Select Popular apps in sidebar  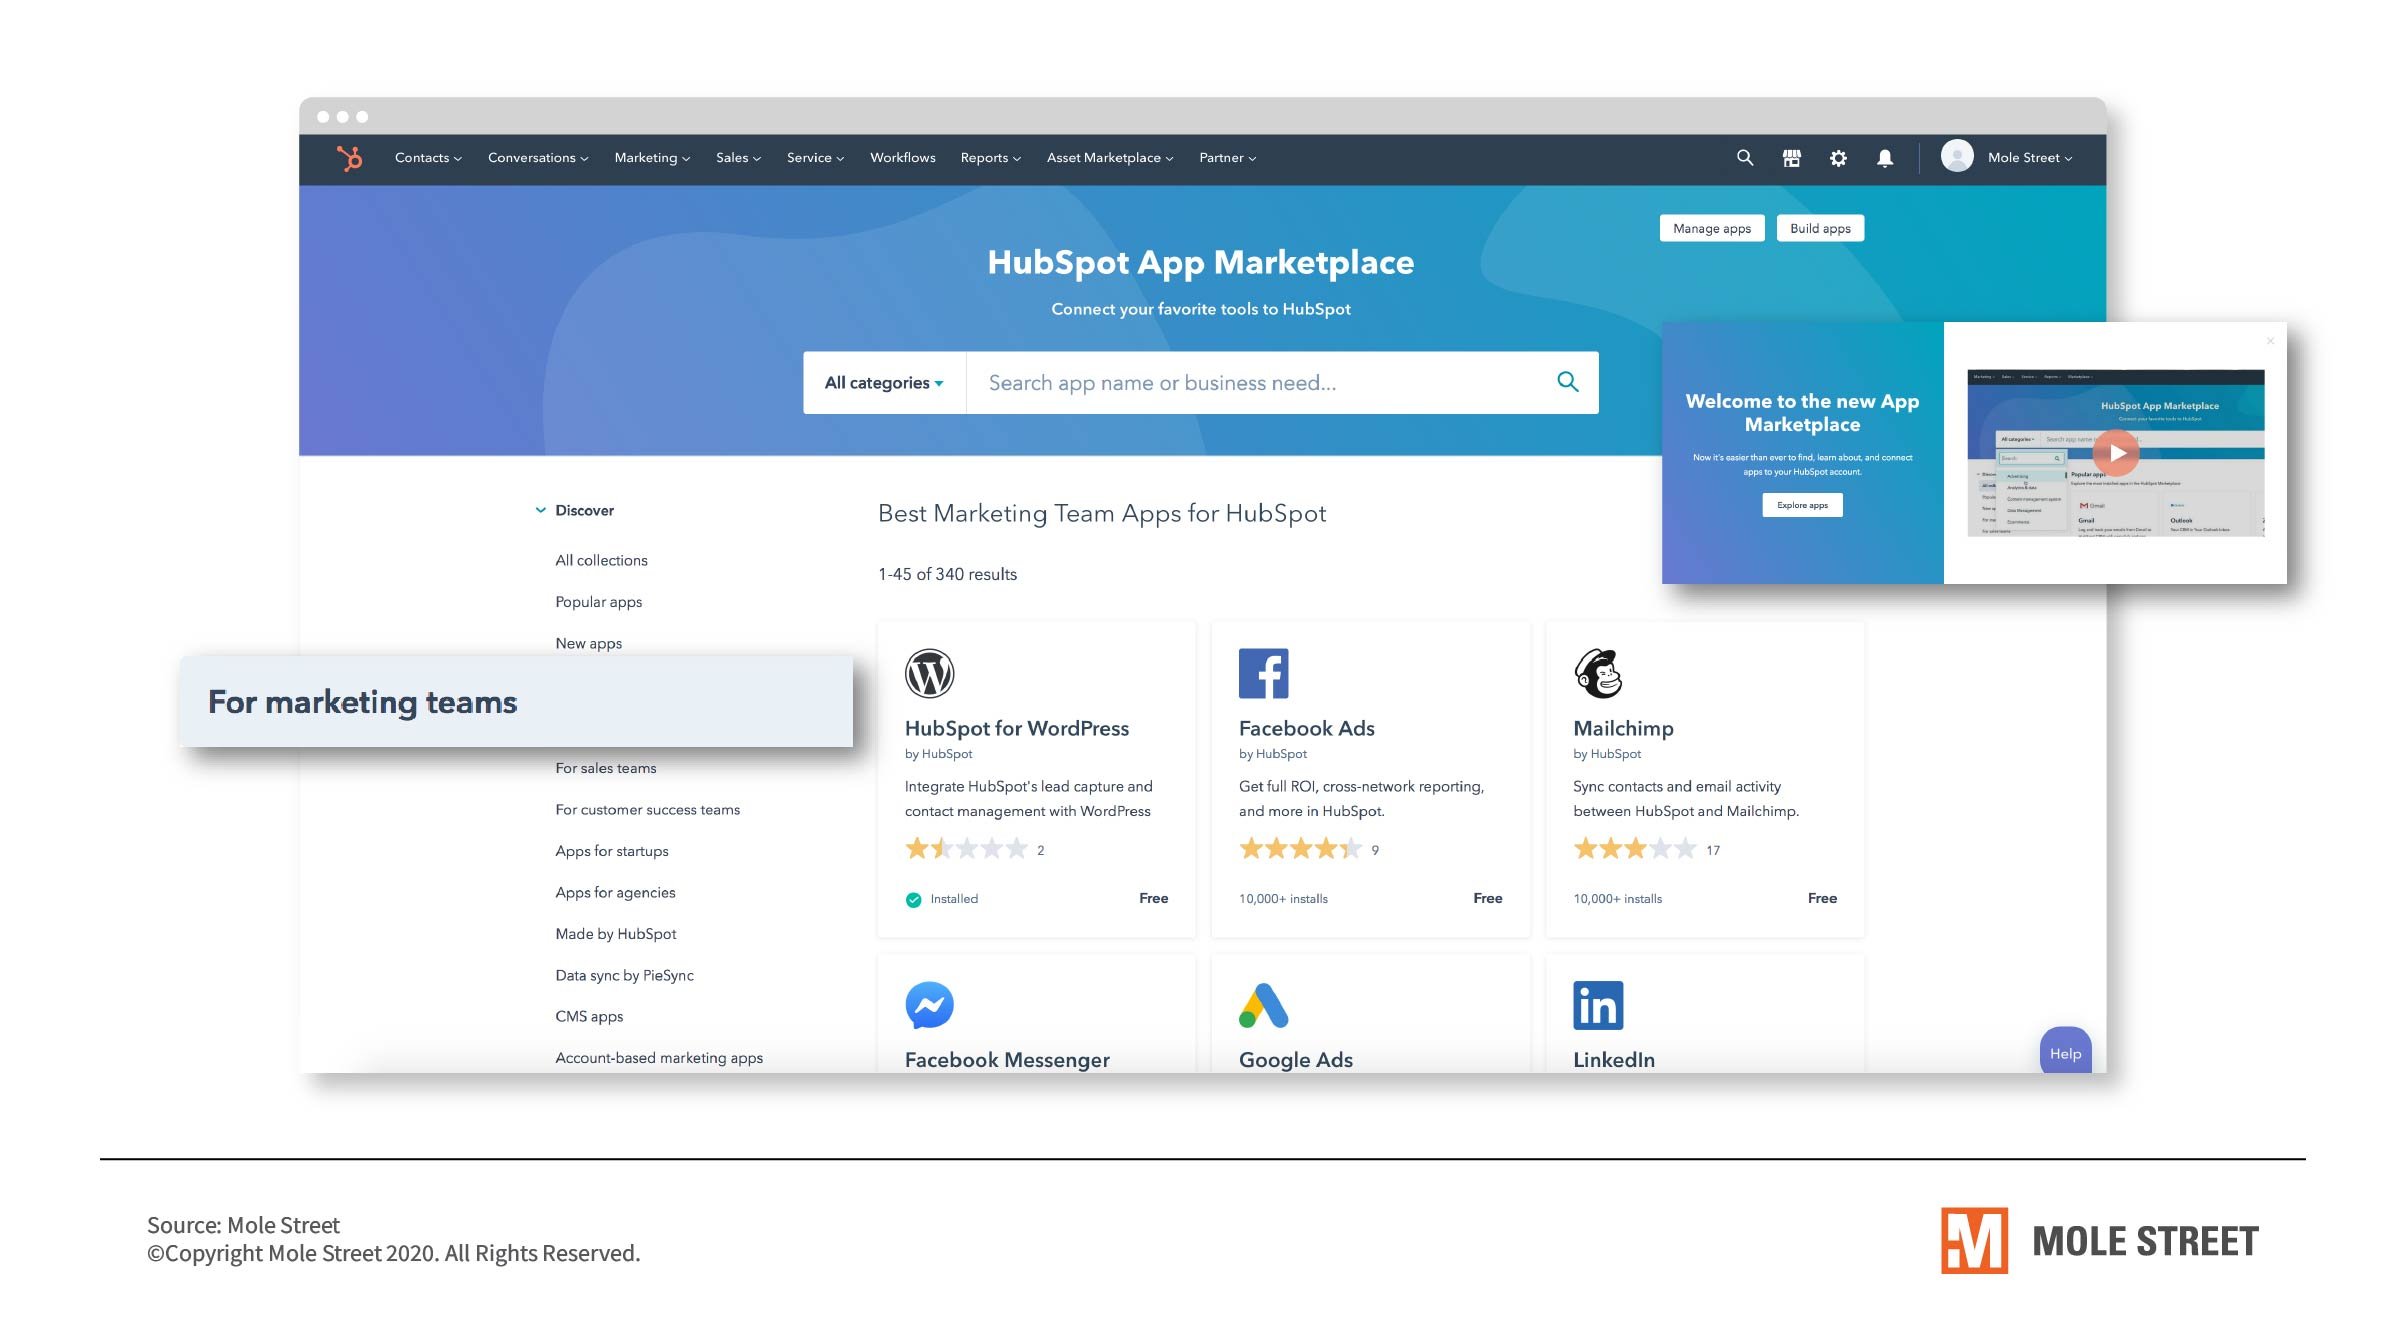(598, 602)
